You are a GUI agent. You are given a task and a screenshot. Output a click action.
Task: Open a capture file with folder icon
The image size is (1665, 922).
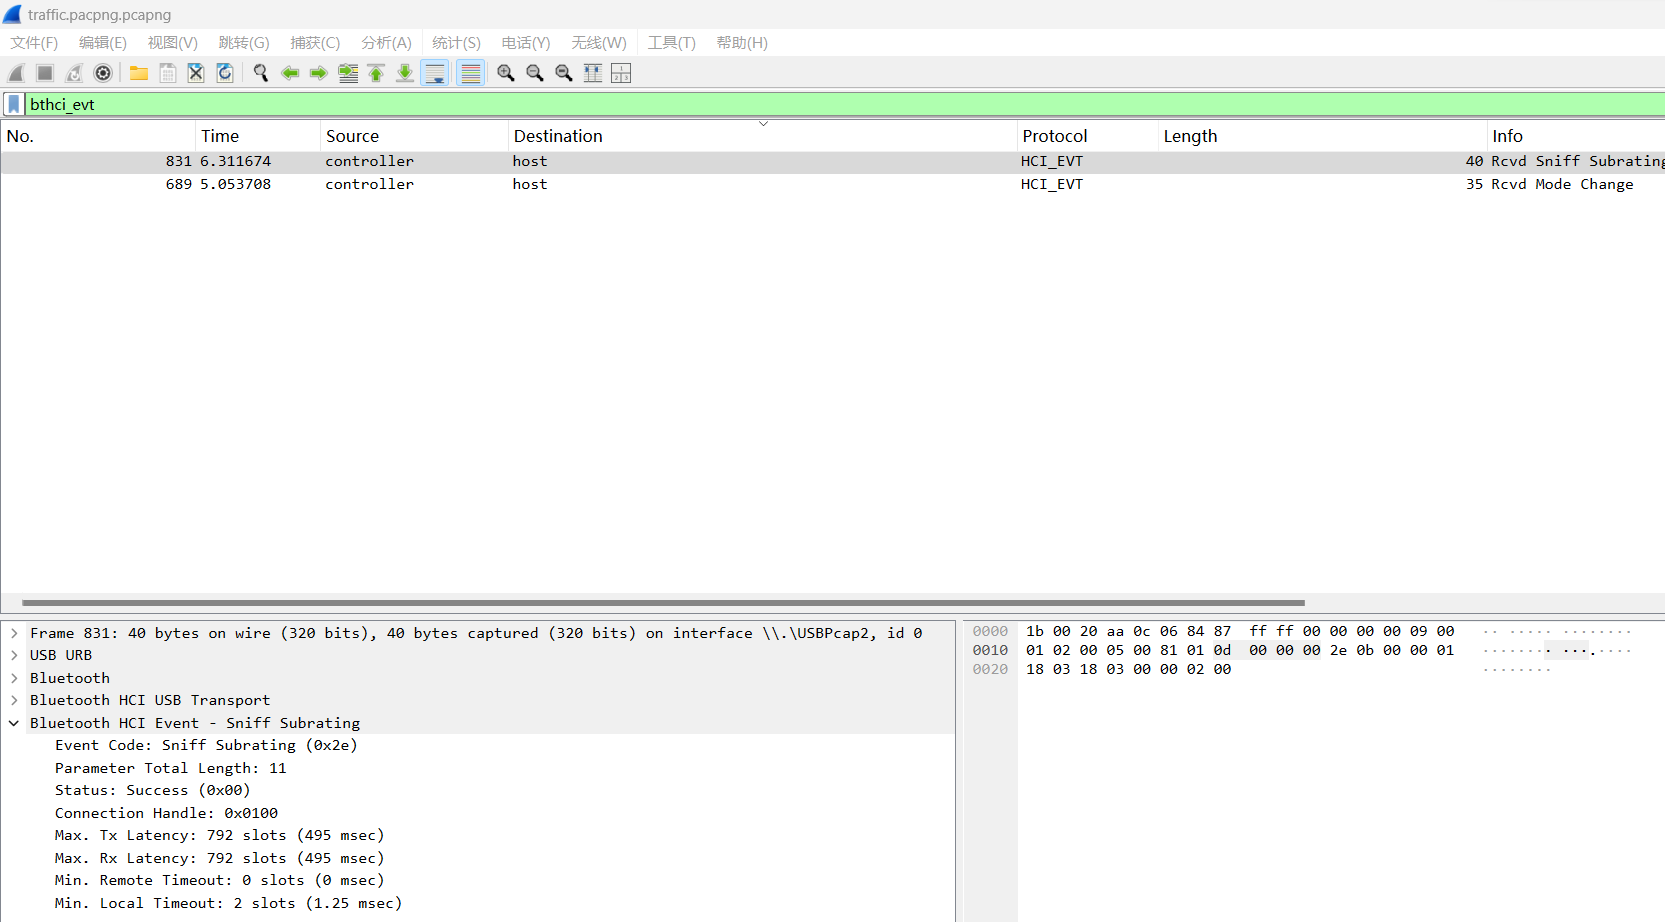(x=139, y=73)
